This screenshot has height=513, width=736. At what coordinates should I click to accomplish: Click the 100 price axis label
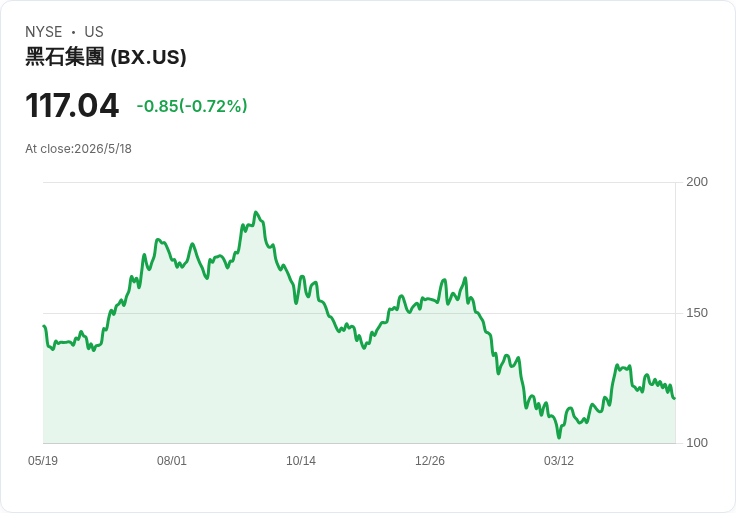[697, 443]
